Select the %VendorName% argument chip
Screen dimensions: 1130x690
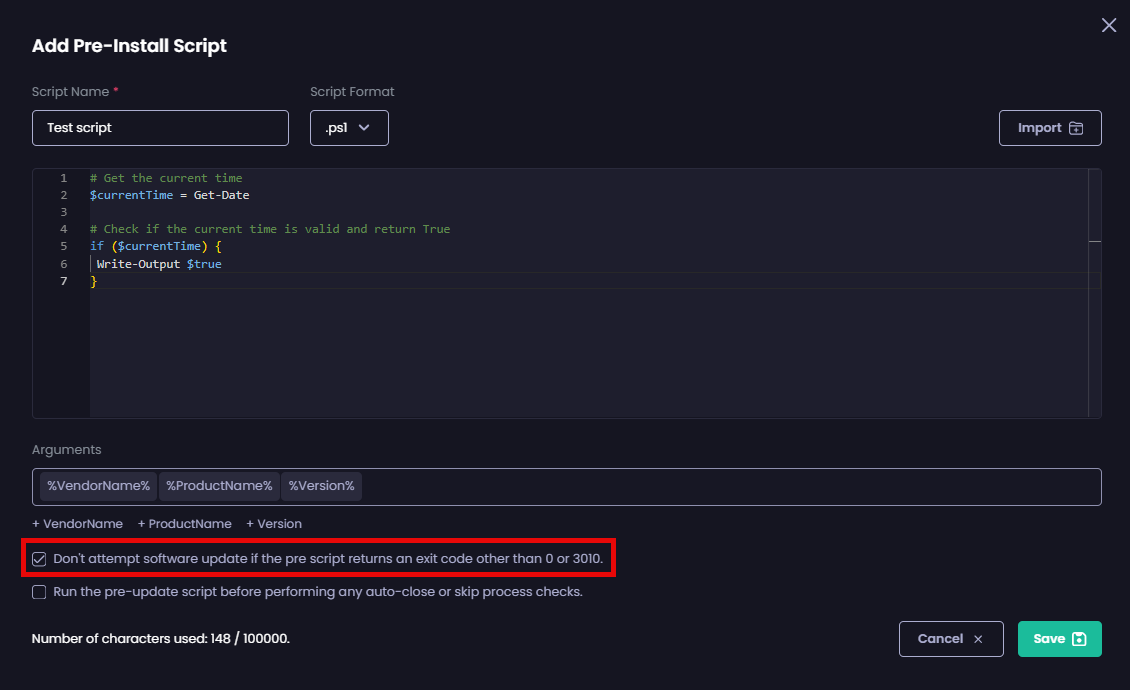coord(97,486)
